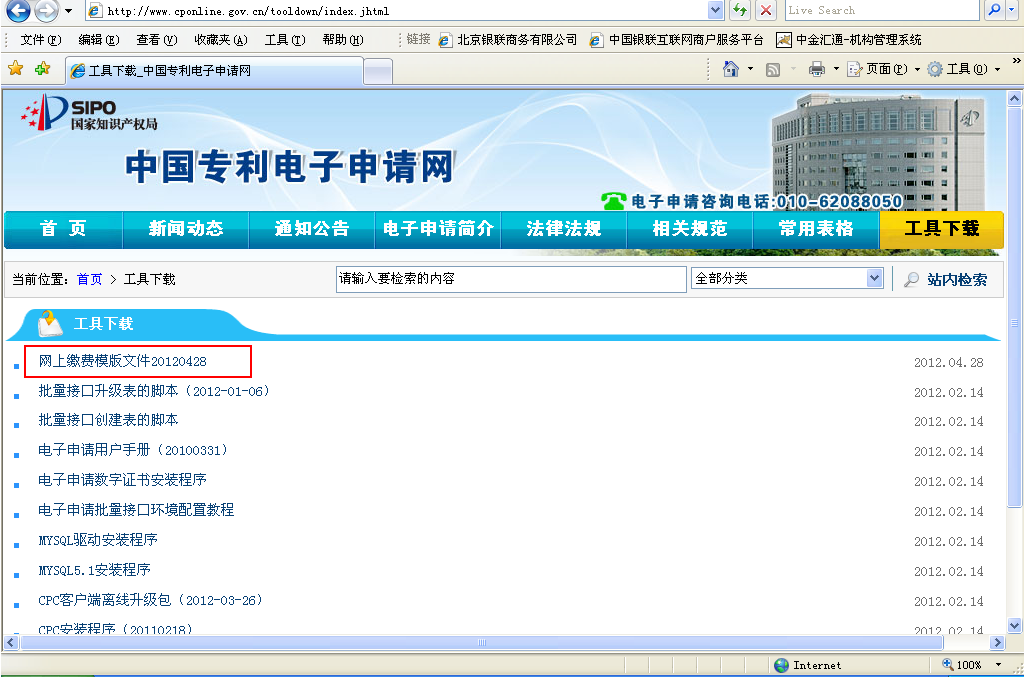Open the 页面 (Page) toolbar menu

pos(878,69)
